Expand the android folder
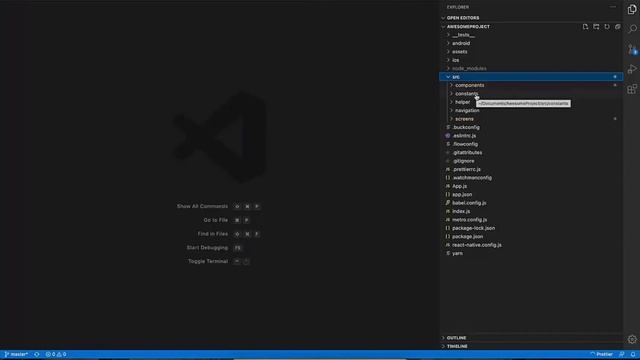 coord(531,43)
